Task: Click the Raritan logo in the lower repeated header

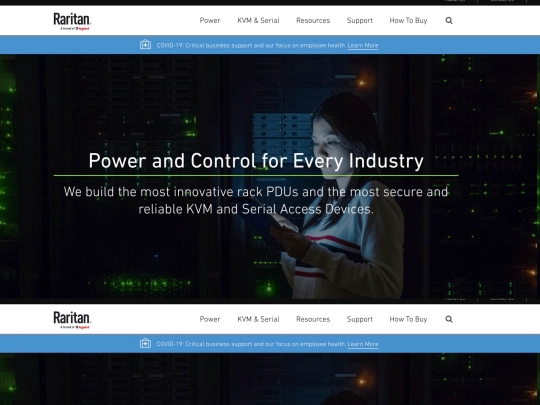Action: (x=72, y=320)
